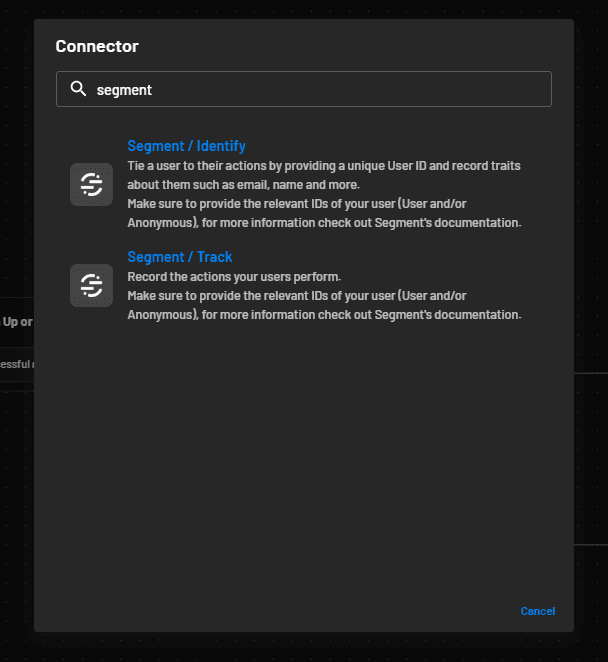Screen dimensions: 608x662
Task: Select the Segment / Identify connector icon
Action: pyautogui.click(x=91, y=184)
